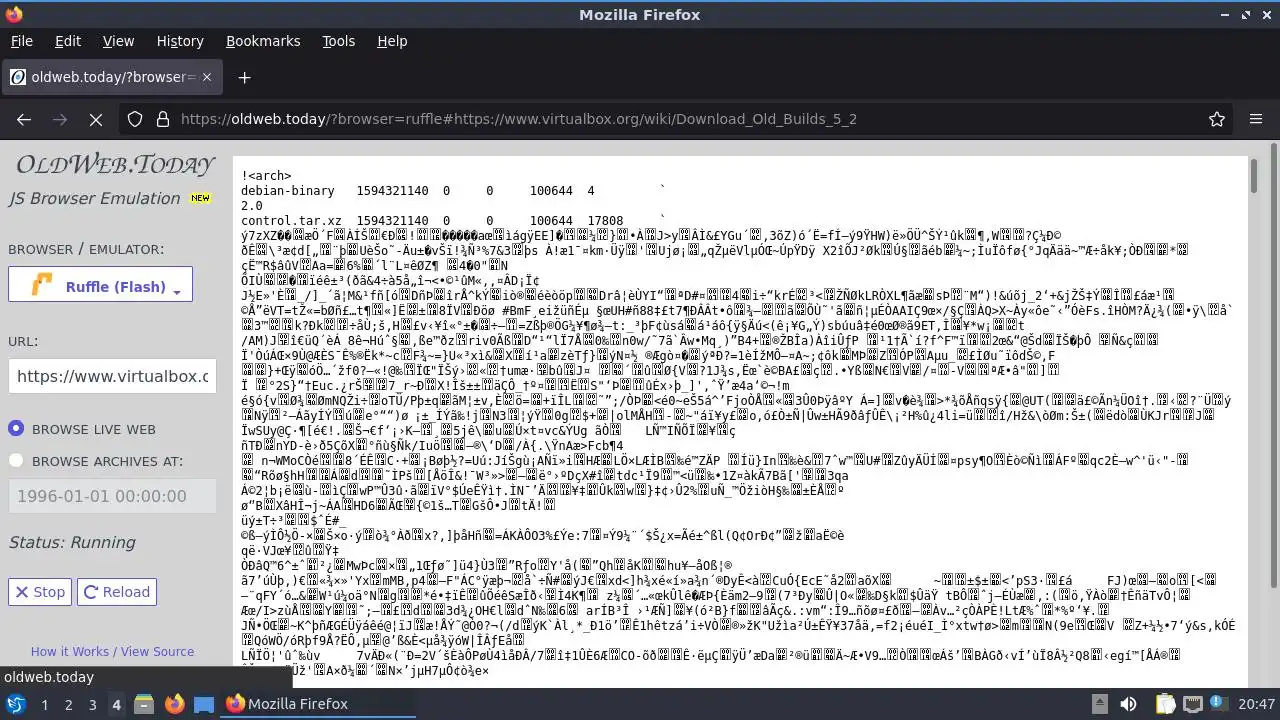Image resolution: width=1280 pixels, height=720 pixels.
Task: Open the View Source link
Action: pyautogui.click(x=157, y=652)
